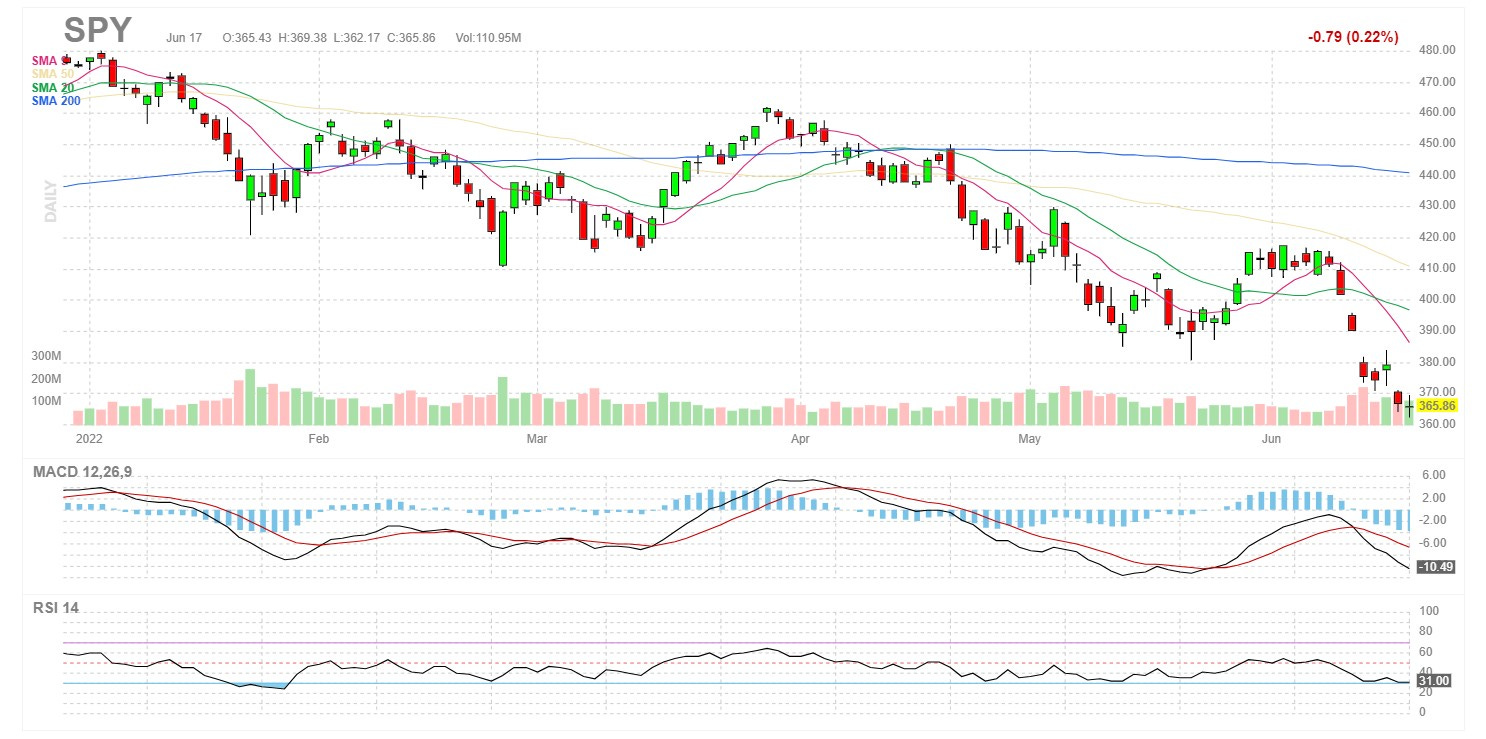Click the 31.00 RSI value tag
Viewport: 1486px width, 739px height.
click(1434, 681)
